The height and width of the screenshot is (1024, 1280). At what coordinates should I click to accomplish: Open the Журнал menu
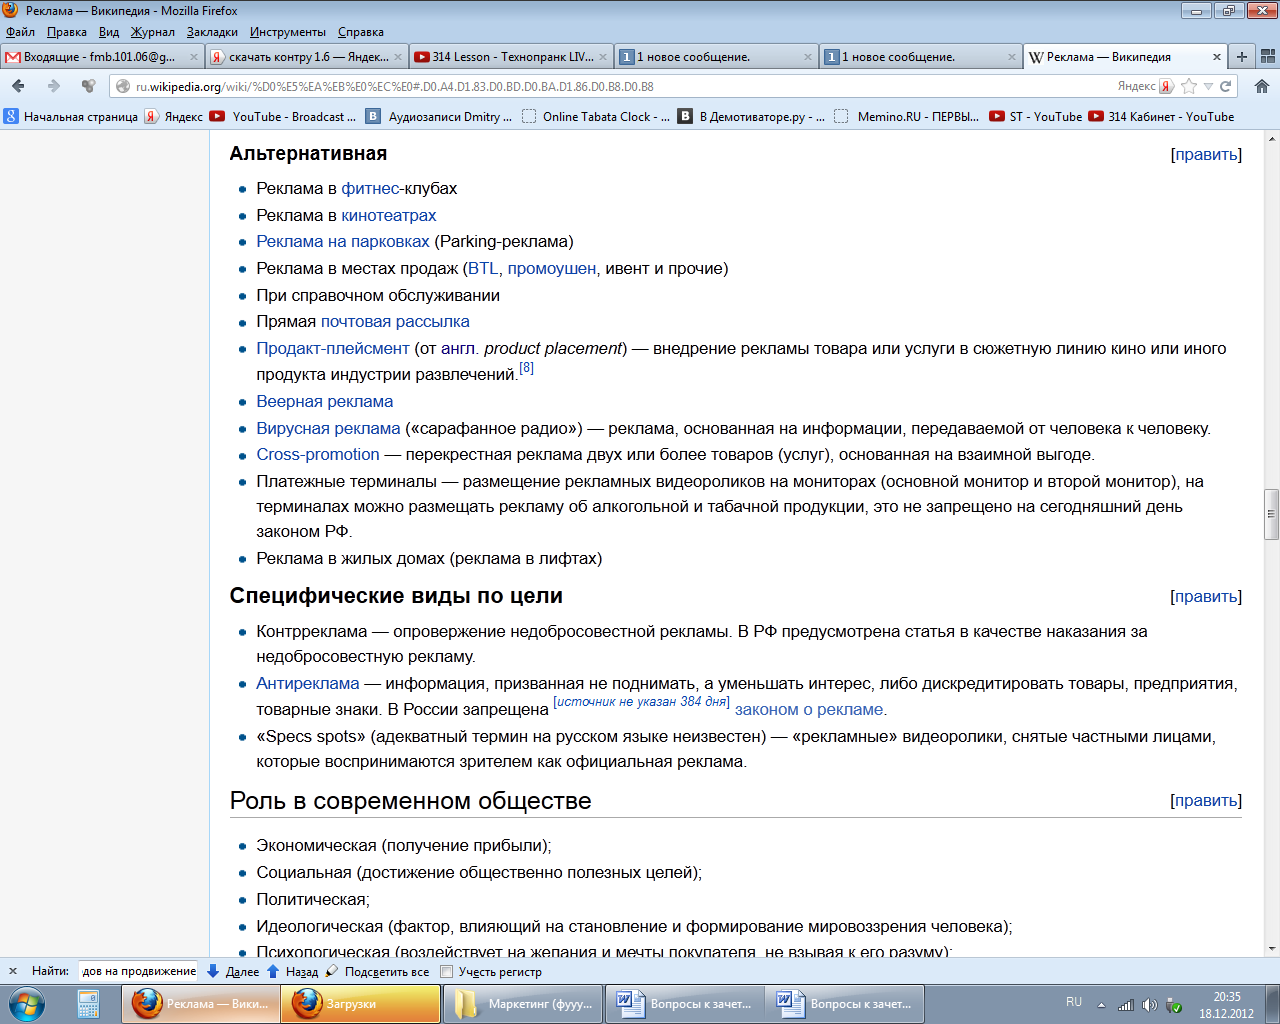click(152, 32)
